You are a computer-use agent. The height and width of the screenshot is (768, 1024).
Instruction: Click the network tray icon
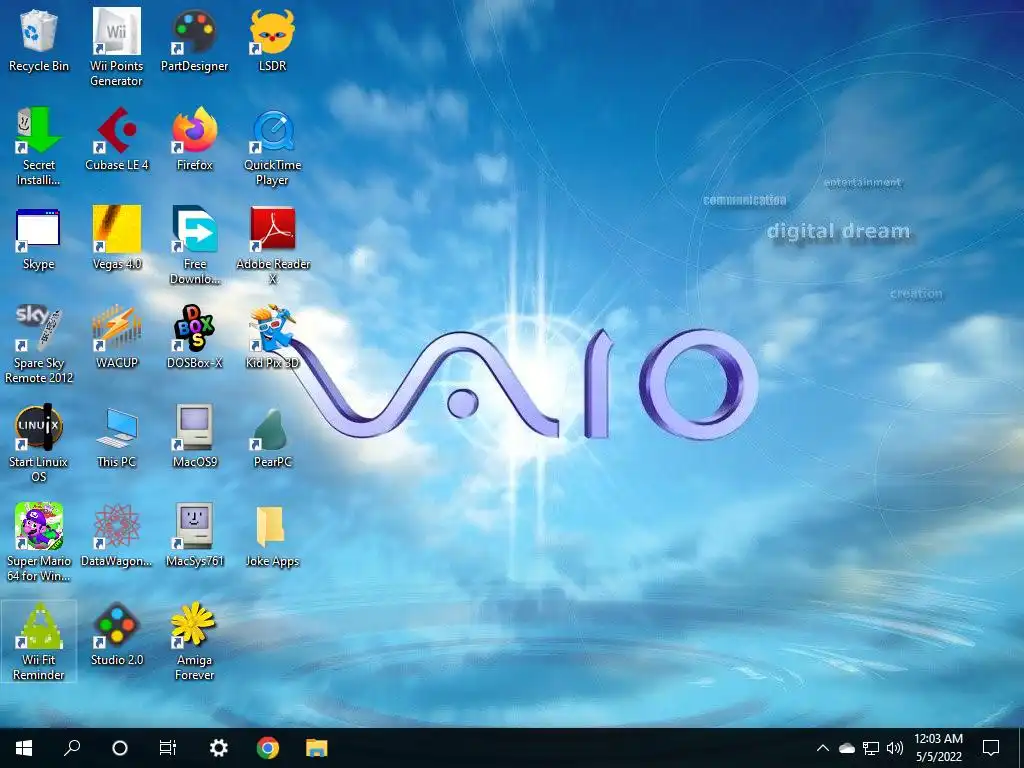tap(871, 748)
